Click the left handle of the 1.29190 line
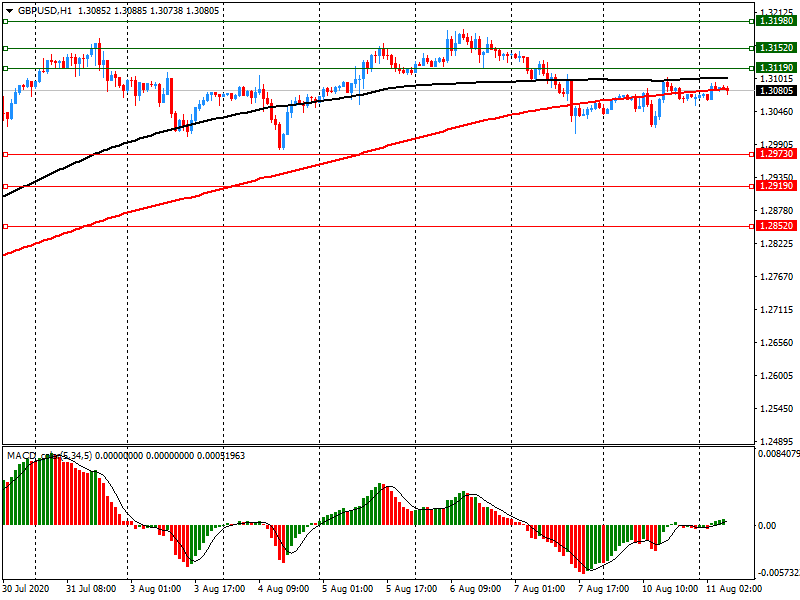Viewport: 800px width, 600px height. point(5,187)
